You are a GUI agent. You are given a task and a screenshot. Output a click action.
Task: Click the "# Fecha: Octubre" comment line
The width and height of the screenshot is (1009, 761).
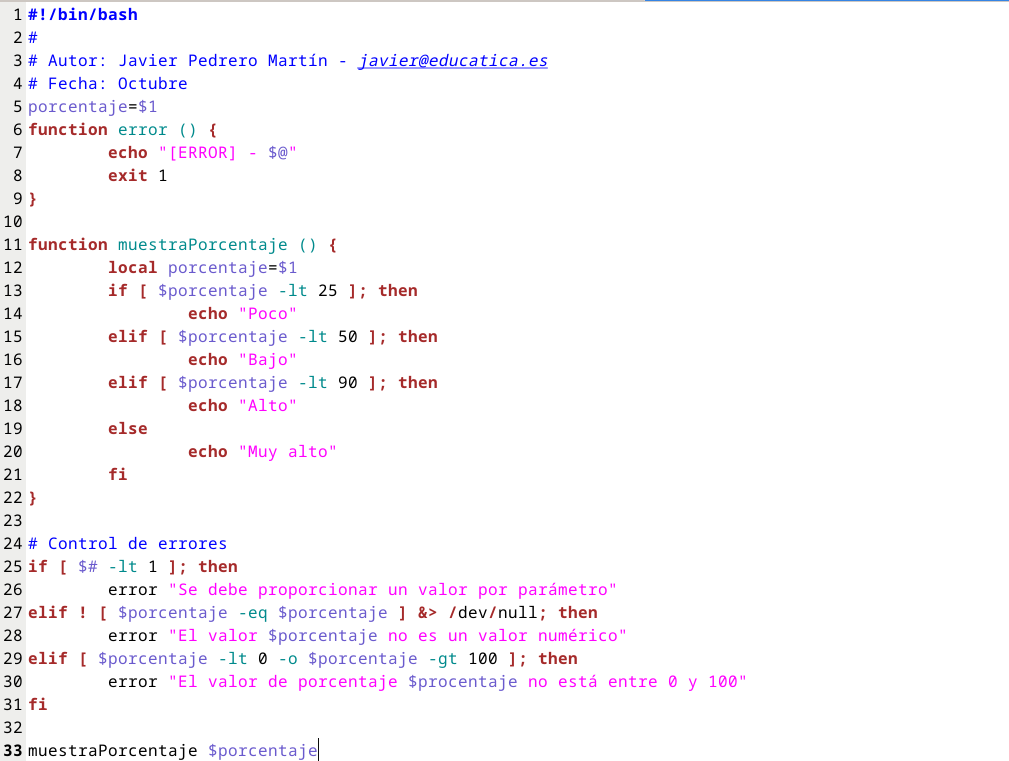point(107,84)
